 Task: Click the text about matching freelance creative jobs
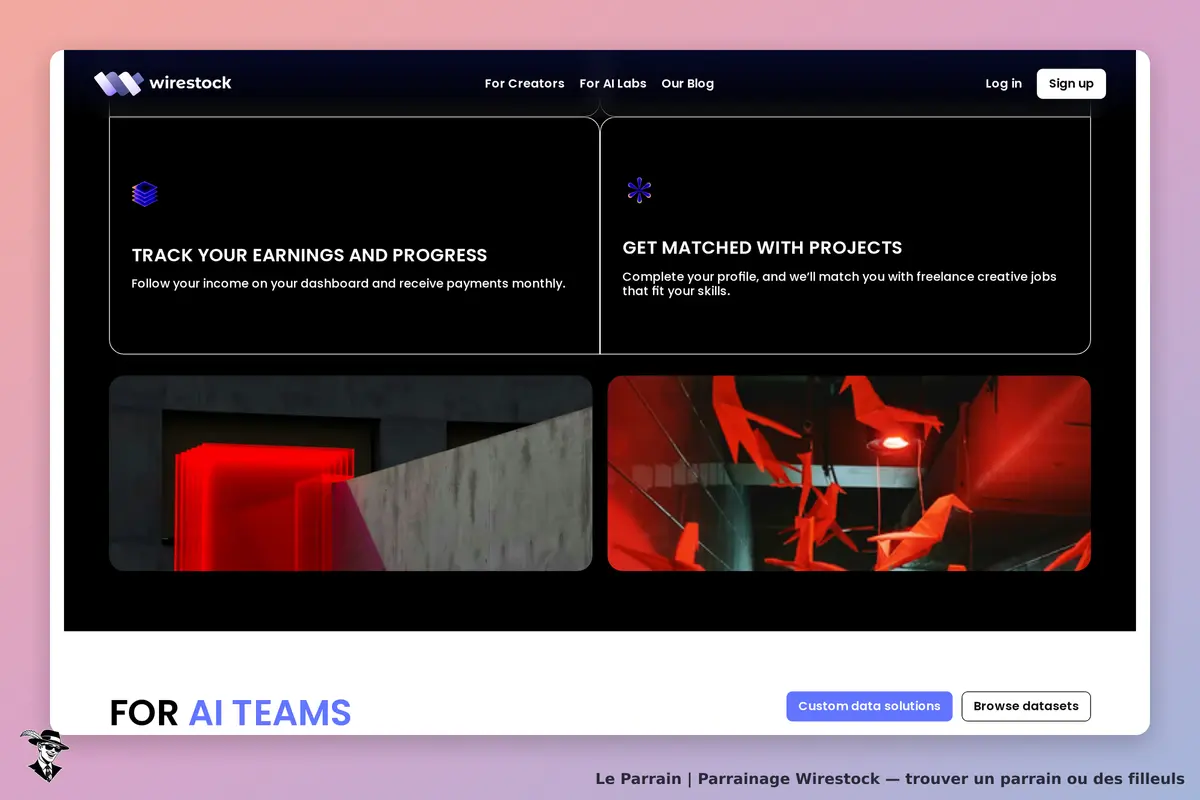(839, 284)
